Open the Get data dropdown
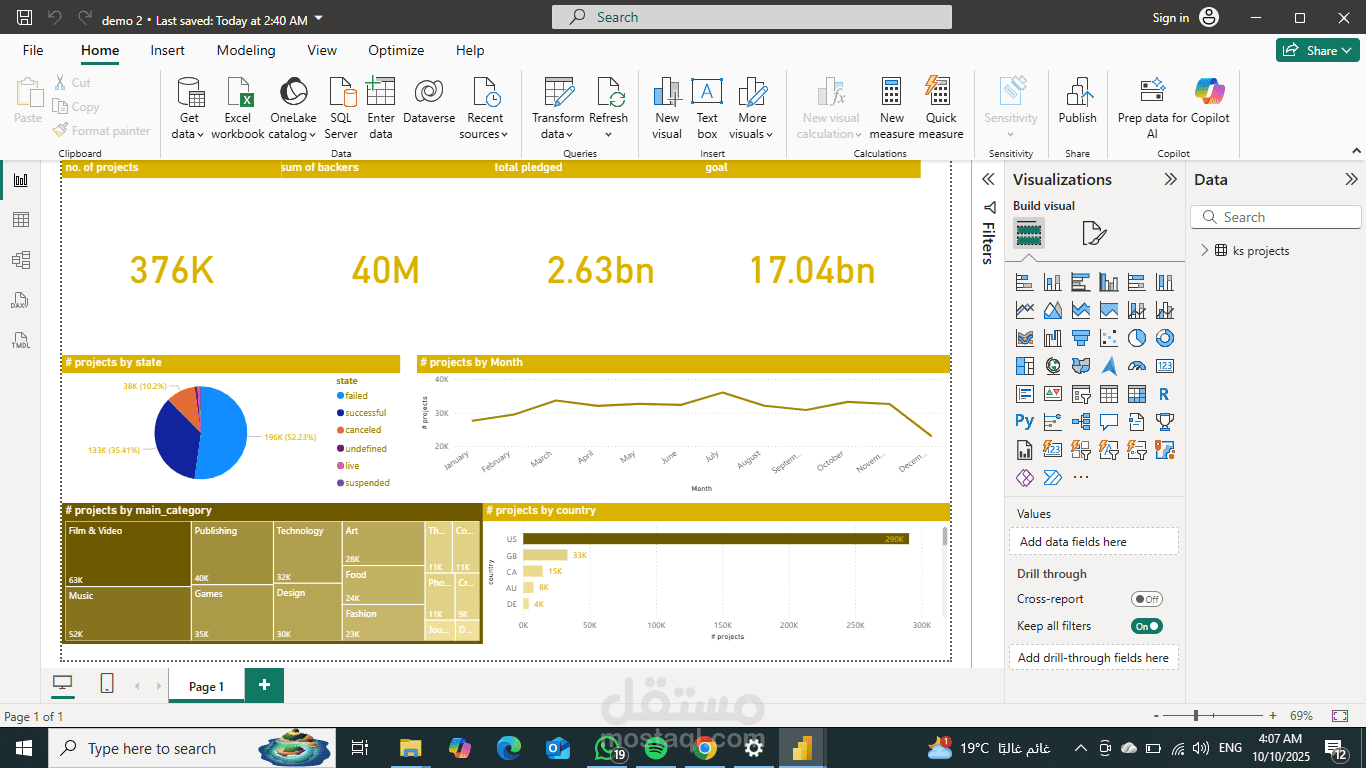Screen dimensions: 1366x768 point(187,108)
